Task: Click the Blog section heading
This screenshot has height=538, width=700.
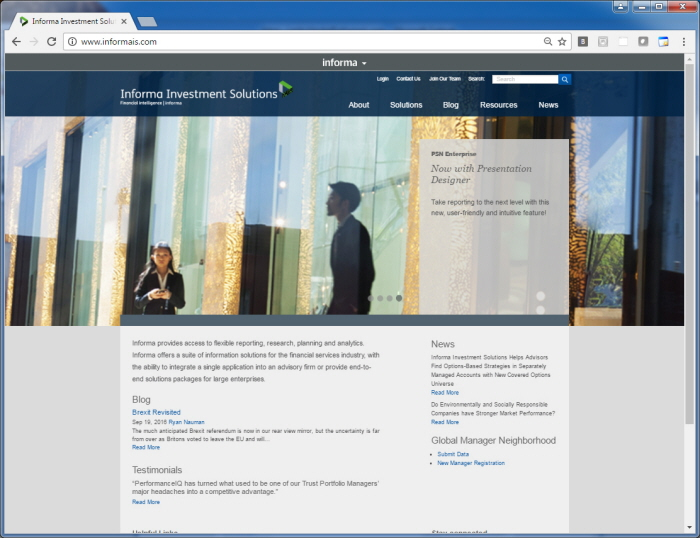Action: (x=141, y=400)
